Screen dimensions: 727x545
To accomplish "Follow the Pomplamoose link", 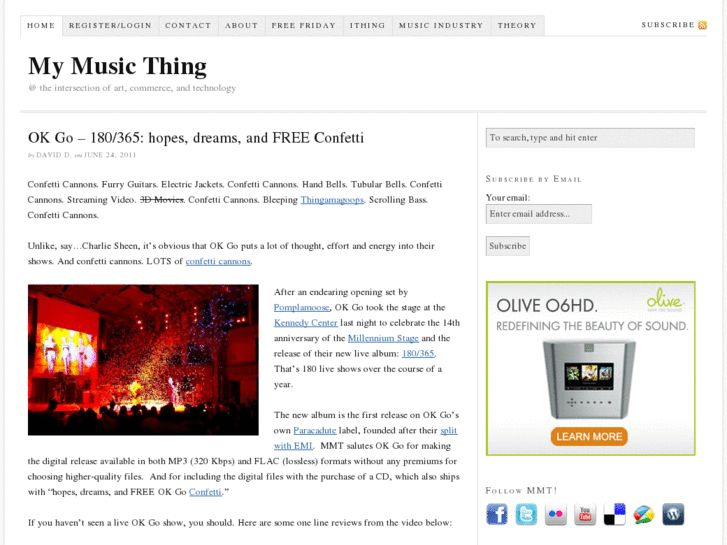I will pyautogui.click(x=301, y=308).
